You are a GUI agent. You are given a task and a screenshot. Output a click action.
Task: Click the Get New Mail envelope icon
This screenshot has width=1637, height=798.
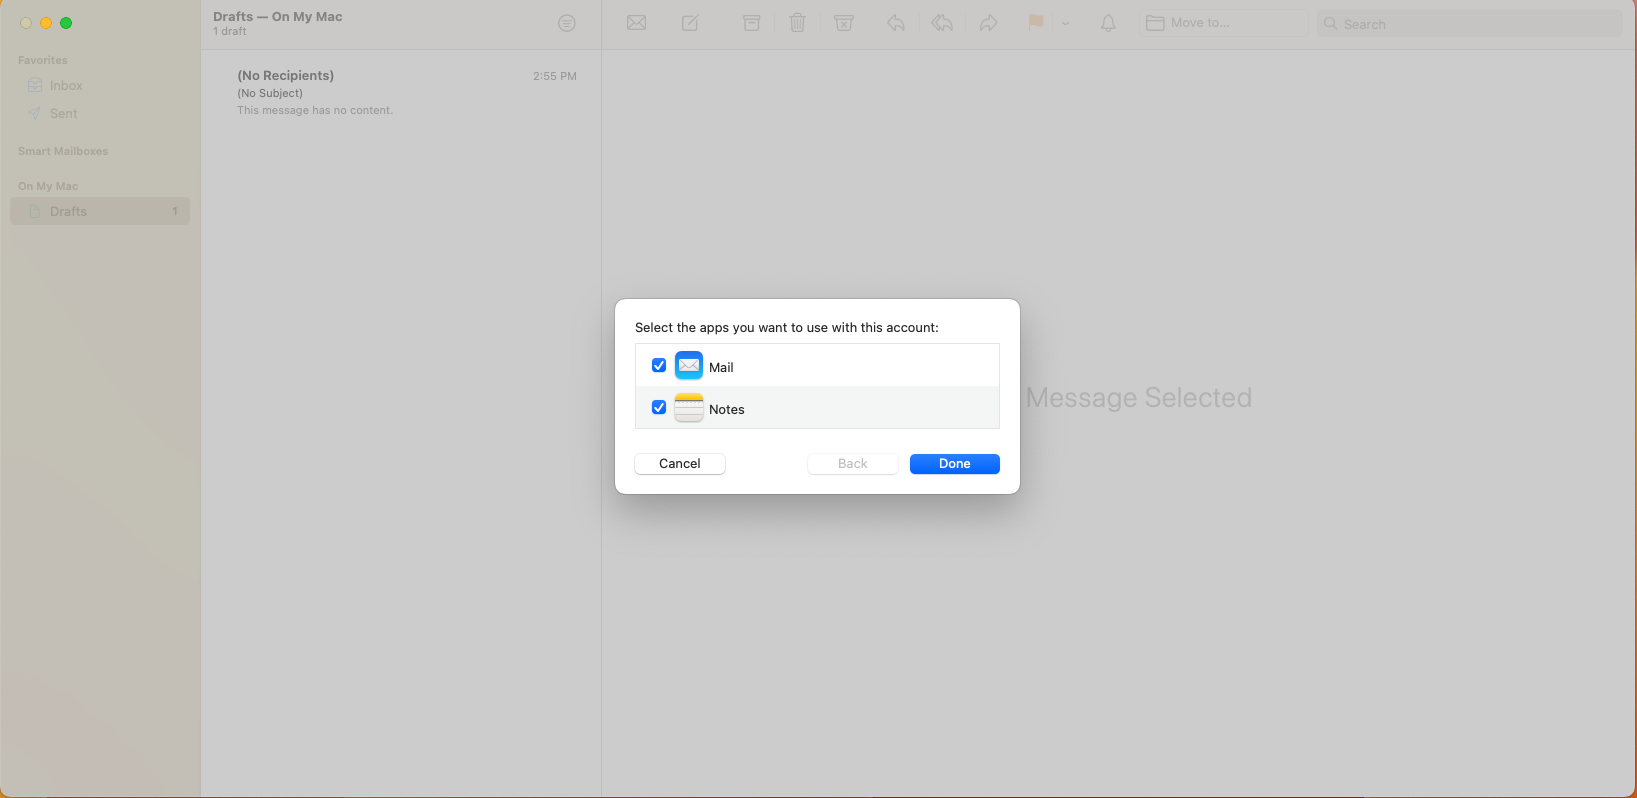pos(636,23)
